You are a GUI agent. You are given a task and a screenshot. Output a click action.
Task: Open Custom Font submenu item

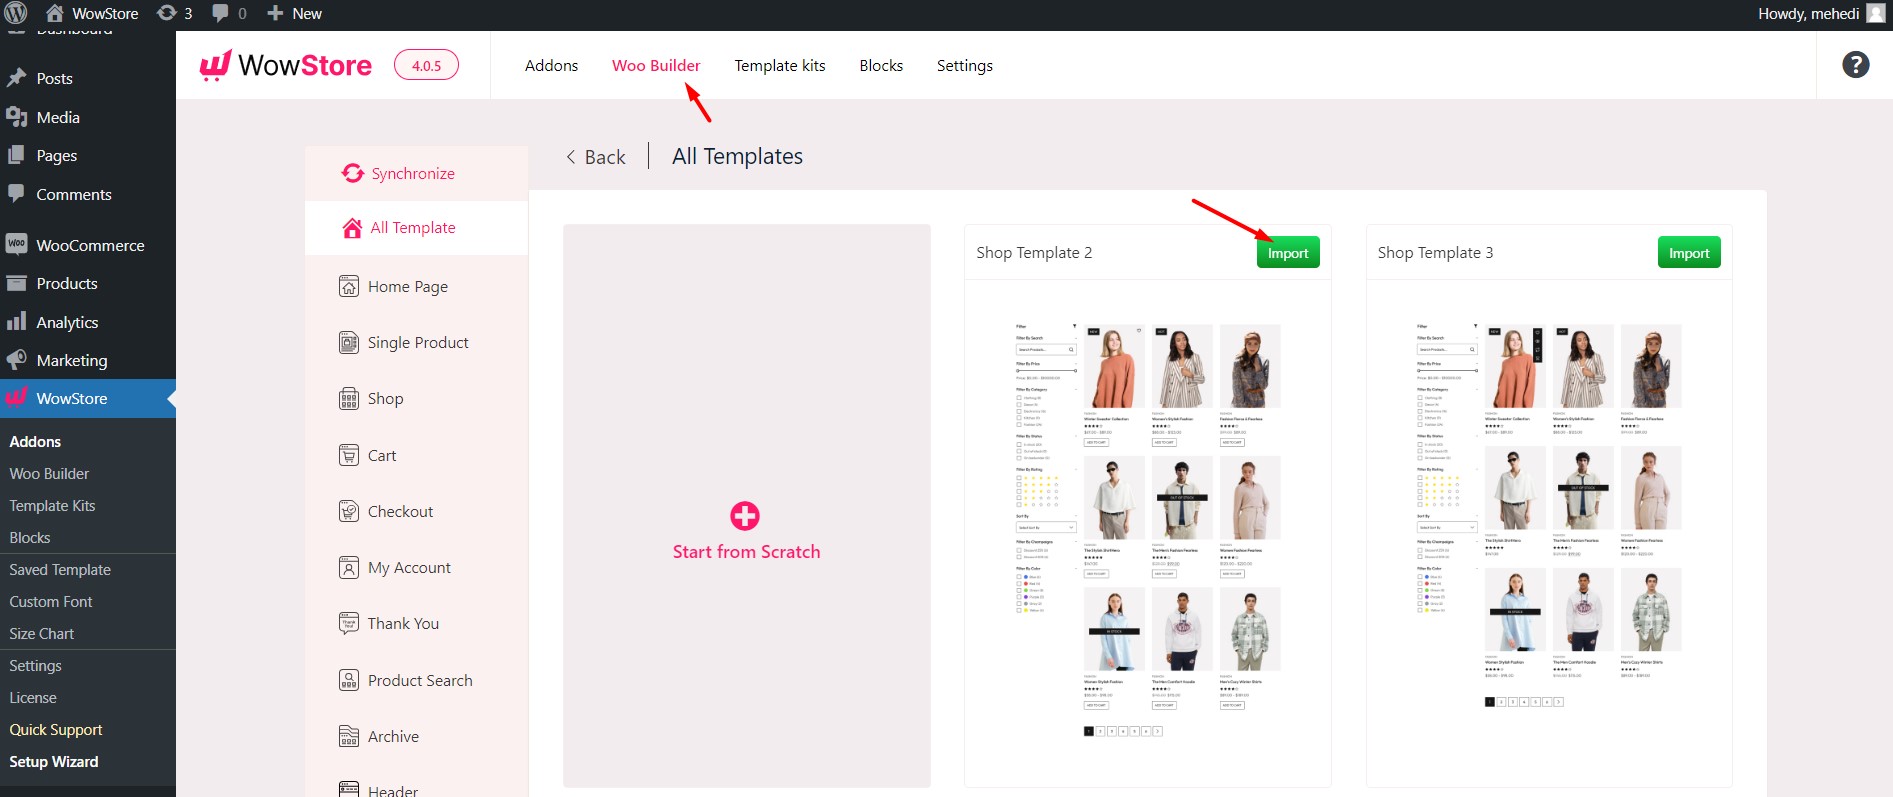[51, 601]
